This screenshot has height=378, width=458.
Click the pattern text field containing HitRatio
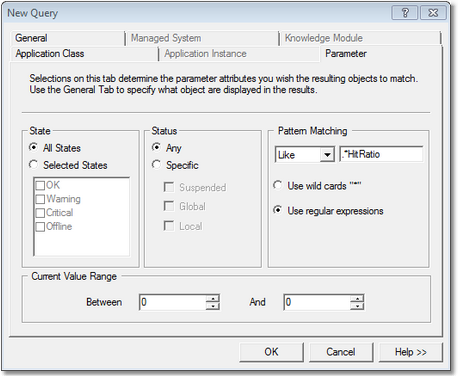381,154
